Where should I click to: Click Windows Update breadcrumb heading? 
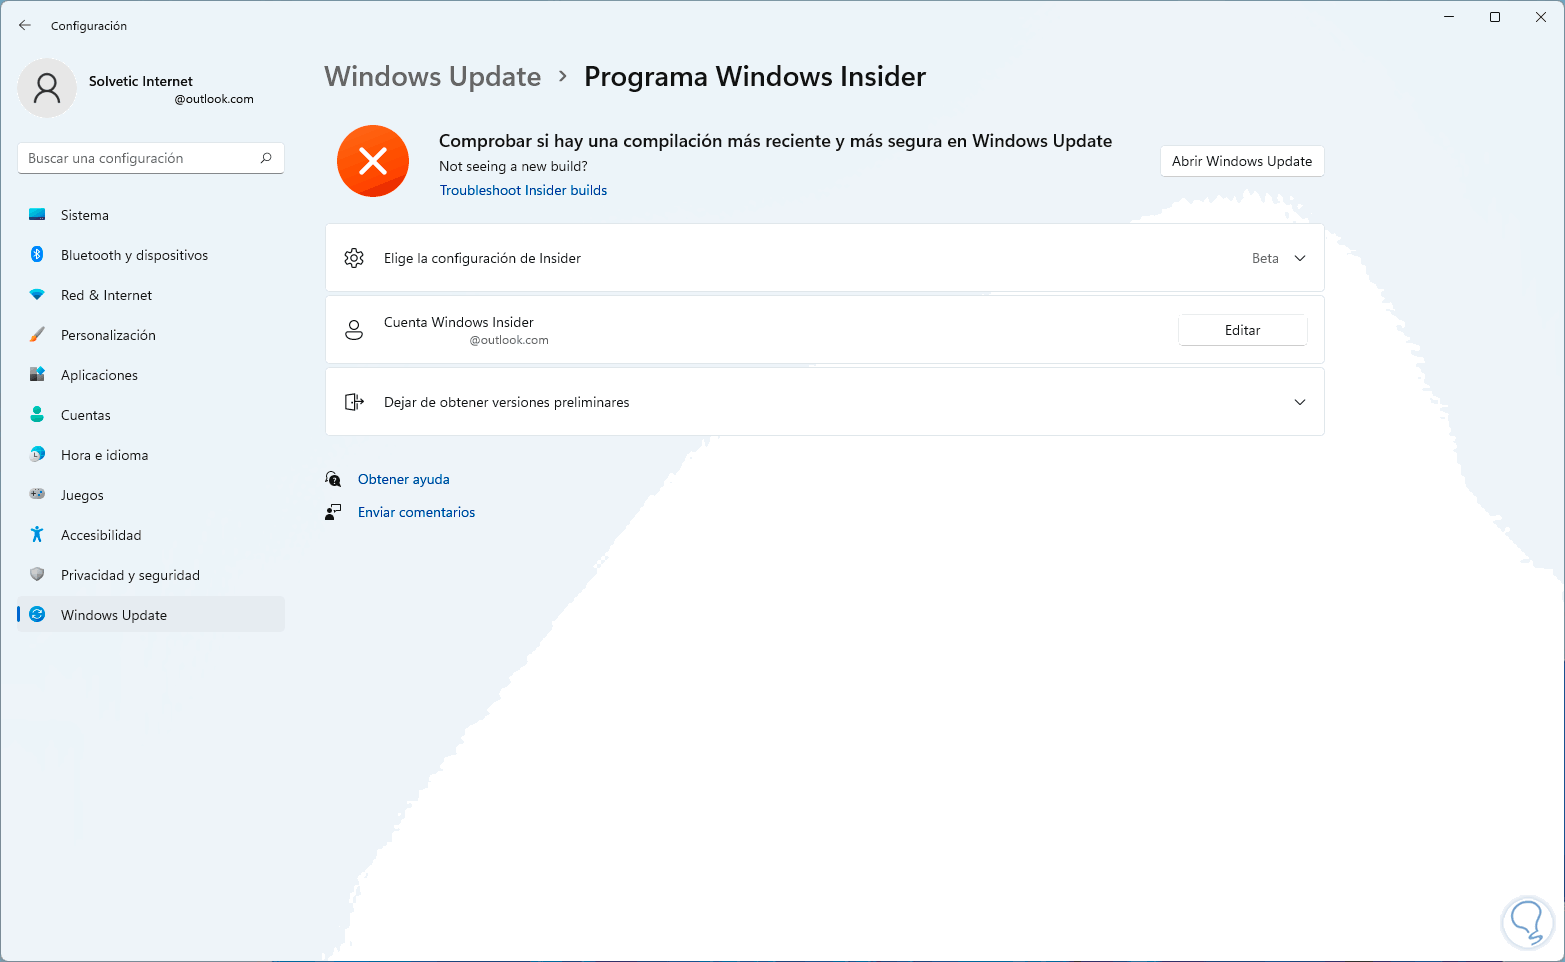point(433,76)
